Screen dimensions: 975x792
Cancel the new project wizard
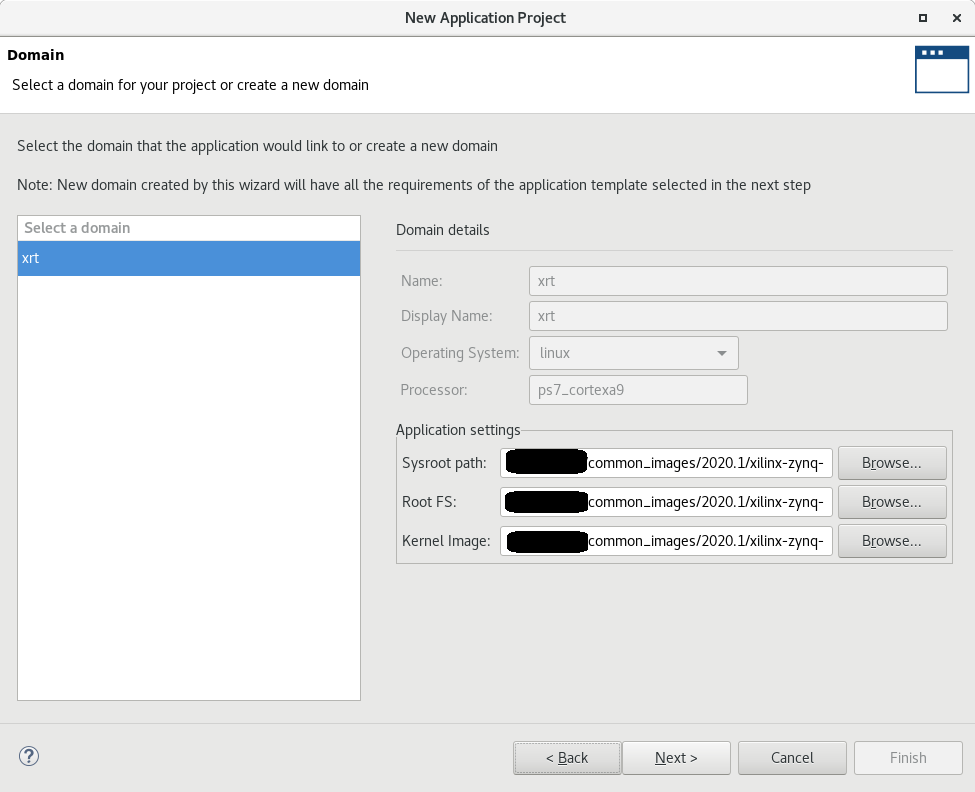792,758
